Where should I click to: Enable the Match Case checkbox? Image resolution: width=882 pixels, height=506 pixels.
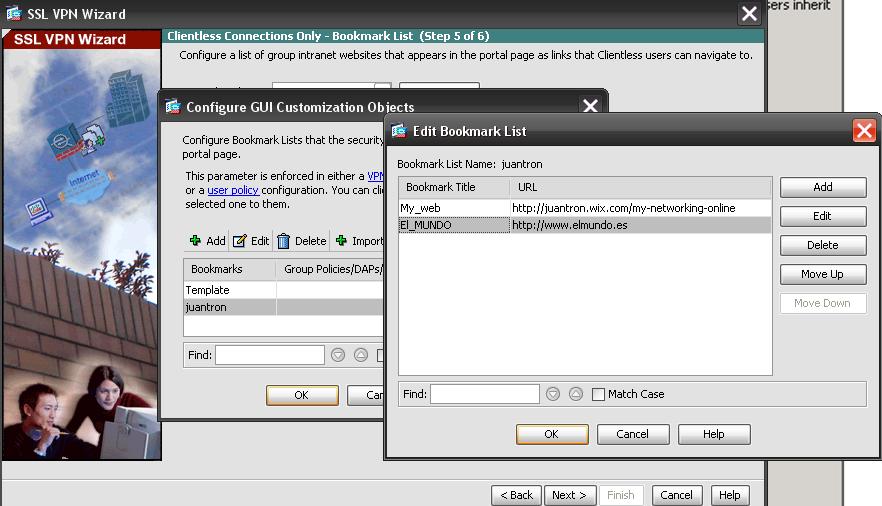(598, 394)
